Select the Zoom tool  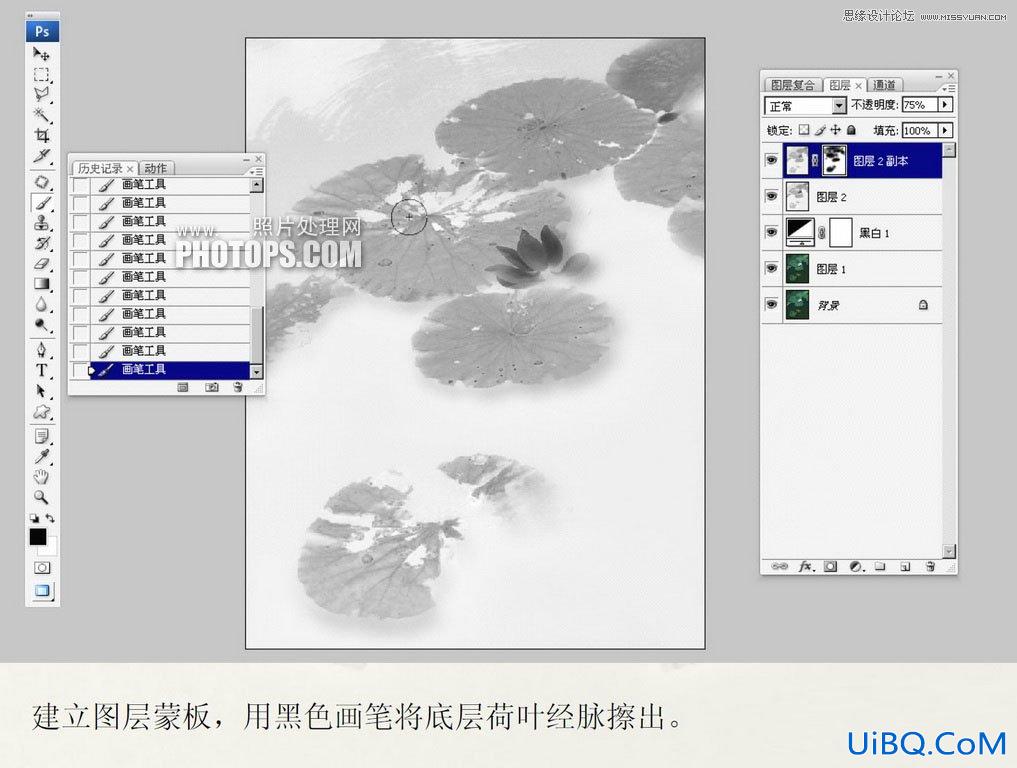pos(42,498)
